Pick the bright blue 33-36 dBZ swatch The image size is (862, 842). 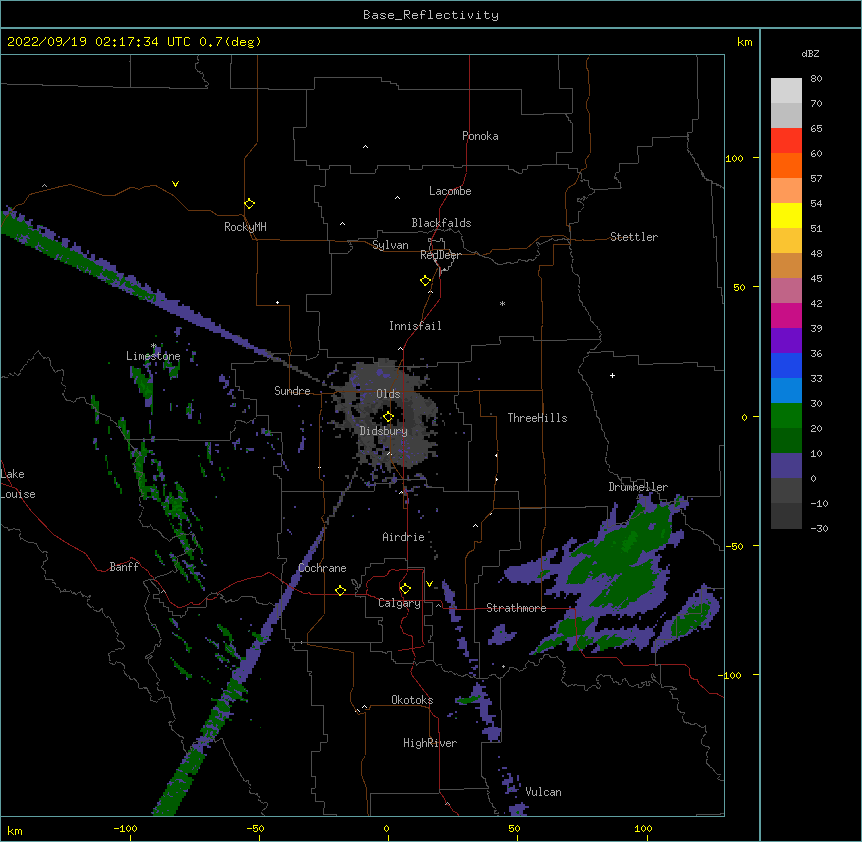click(786, 365)
